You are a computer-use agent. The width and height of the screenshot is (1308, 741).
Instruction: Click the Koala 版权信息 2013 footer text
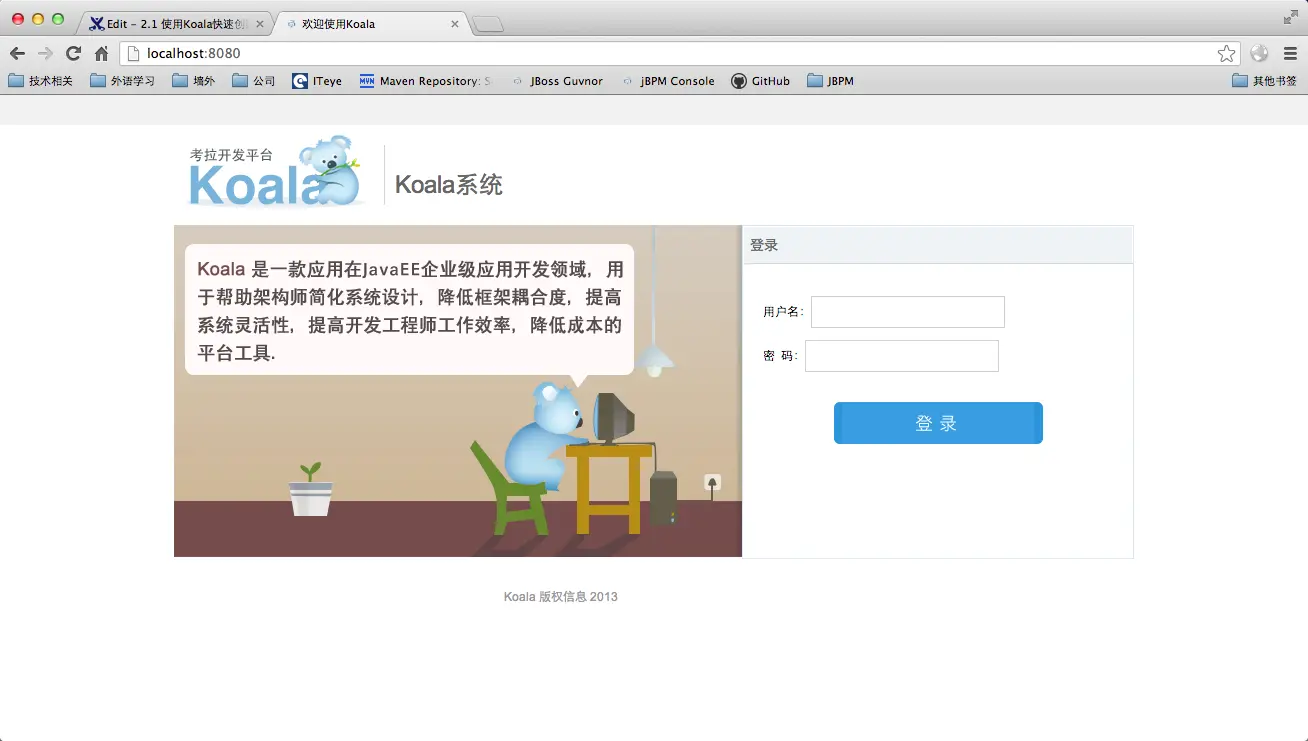click(x=561, y=597)
